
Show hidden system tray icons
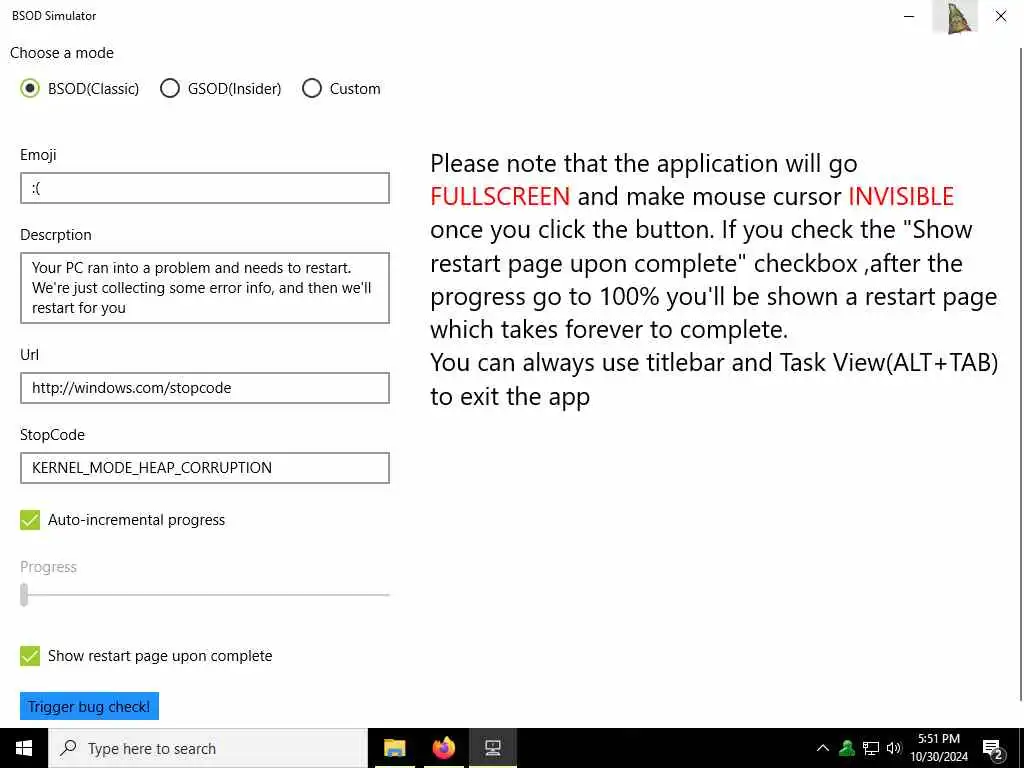tap(823, 748)
